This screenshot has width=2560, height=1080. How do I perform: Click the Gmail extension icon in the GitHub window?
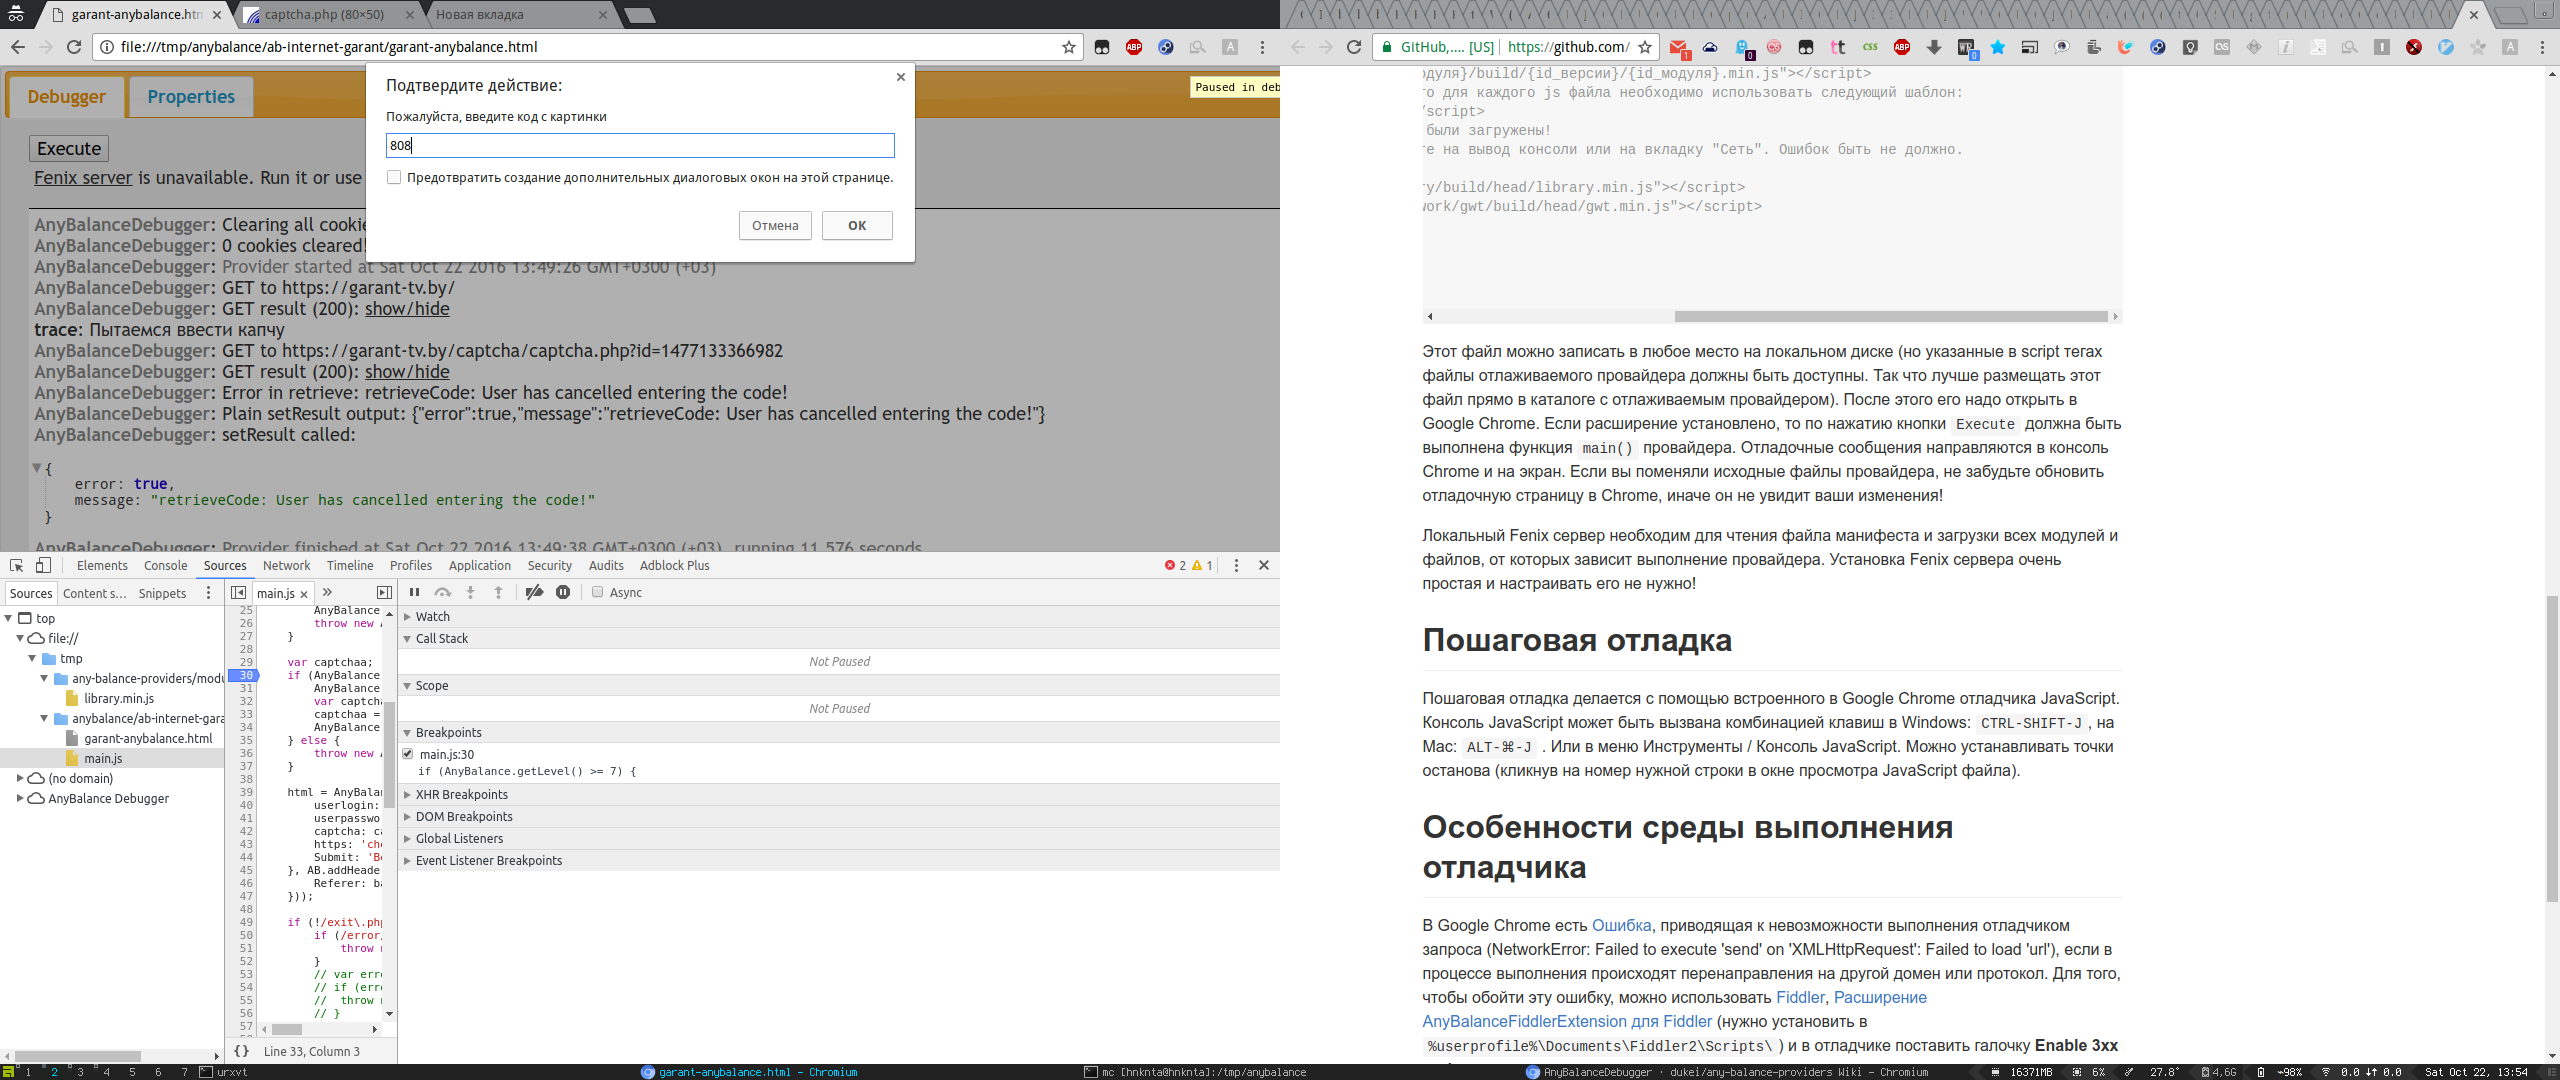click(x=1679, y=48)
